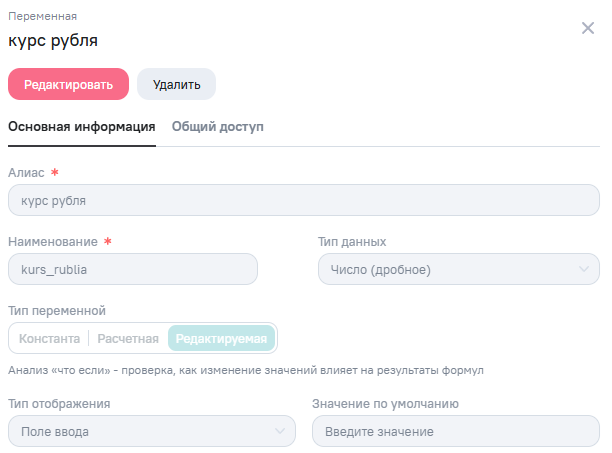Image resolution: width=612 pixels, height=453 pixels.
Task: Click the Переменная header caption
Action: pos(42,16)
